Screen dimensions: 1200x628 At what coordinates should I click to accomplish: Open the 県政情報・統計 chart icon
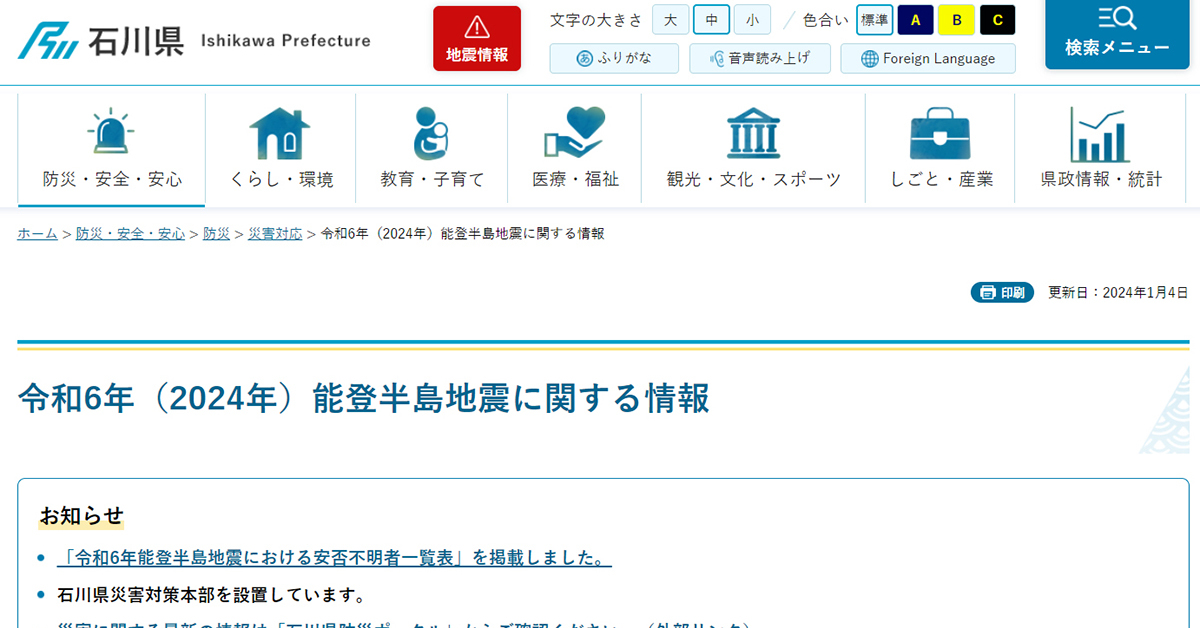click(x=1100, y=134)
